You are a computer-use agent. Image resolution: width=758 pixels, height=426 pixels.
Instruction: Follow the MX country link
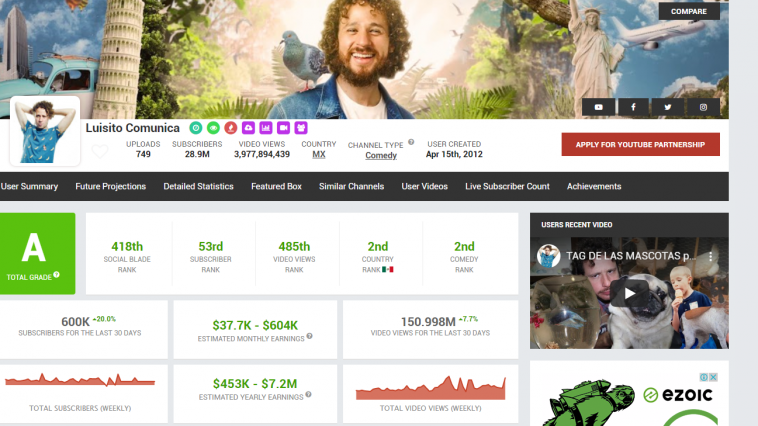(x=319, y=154)
